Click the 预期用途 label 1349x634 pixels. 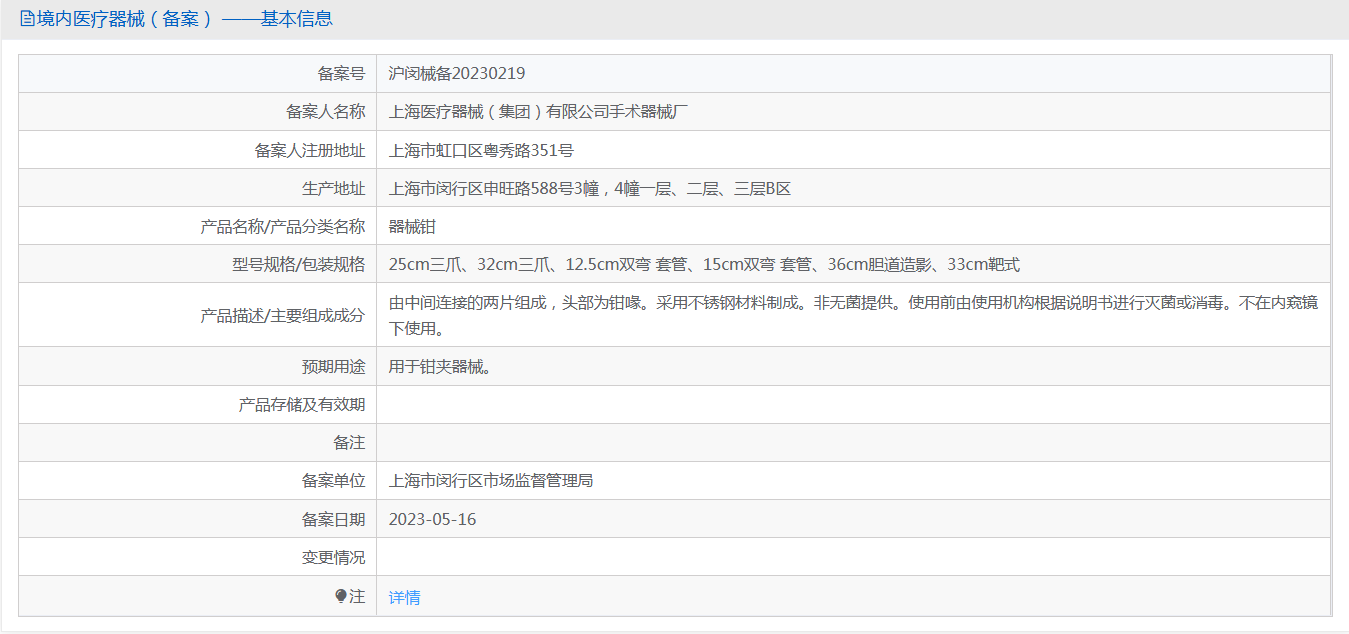(x=333, y=366)
